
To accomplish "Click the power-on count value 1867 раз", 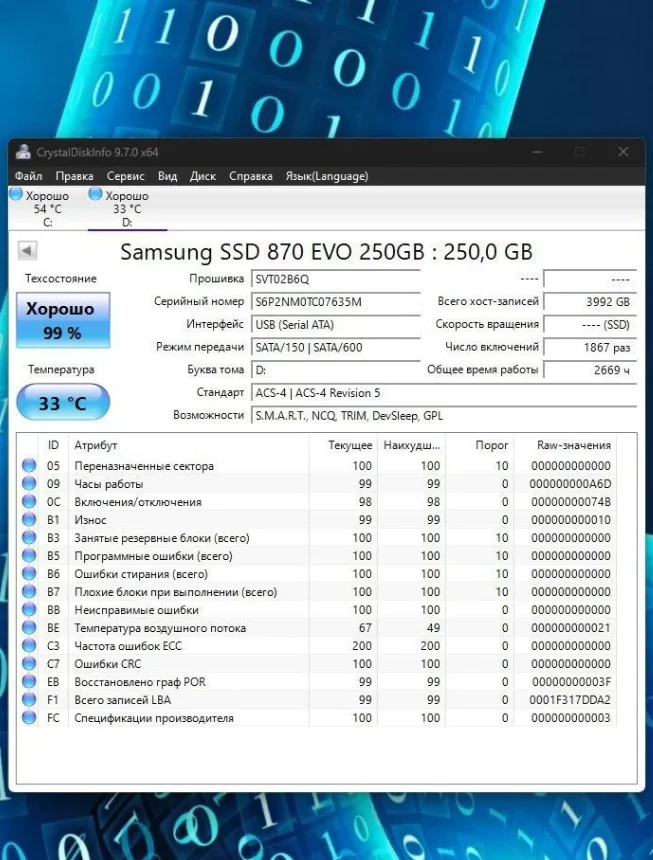I will tap(590, 347).
